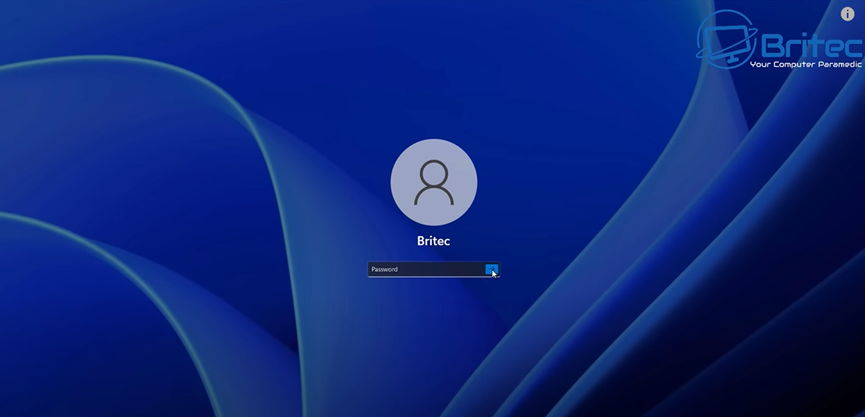Click the blue submit arrow in password box

pyautogui.click(x=492, y=269)
